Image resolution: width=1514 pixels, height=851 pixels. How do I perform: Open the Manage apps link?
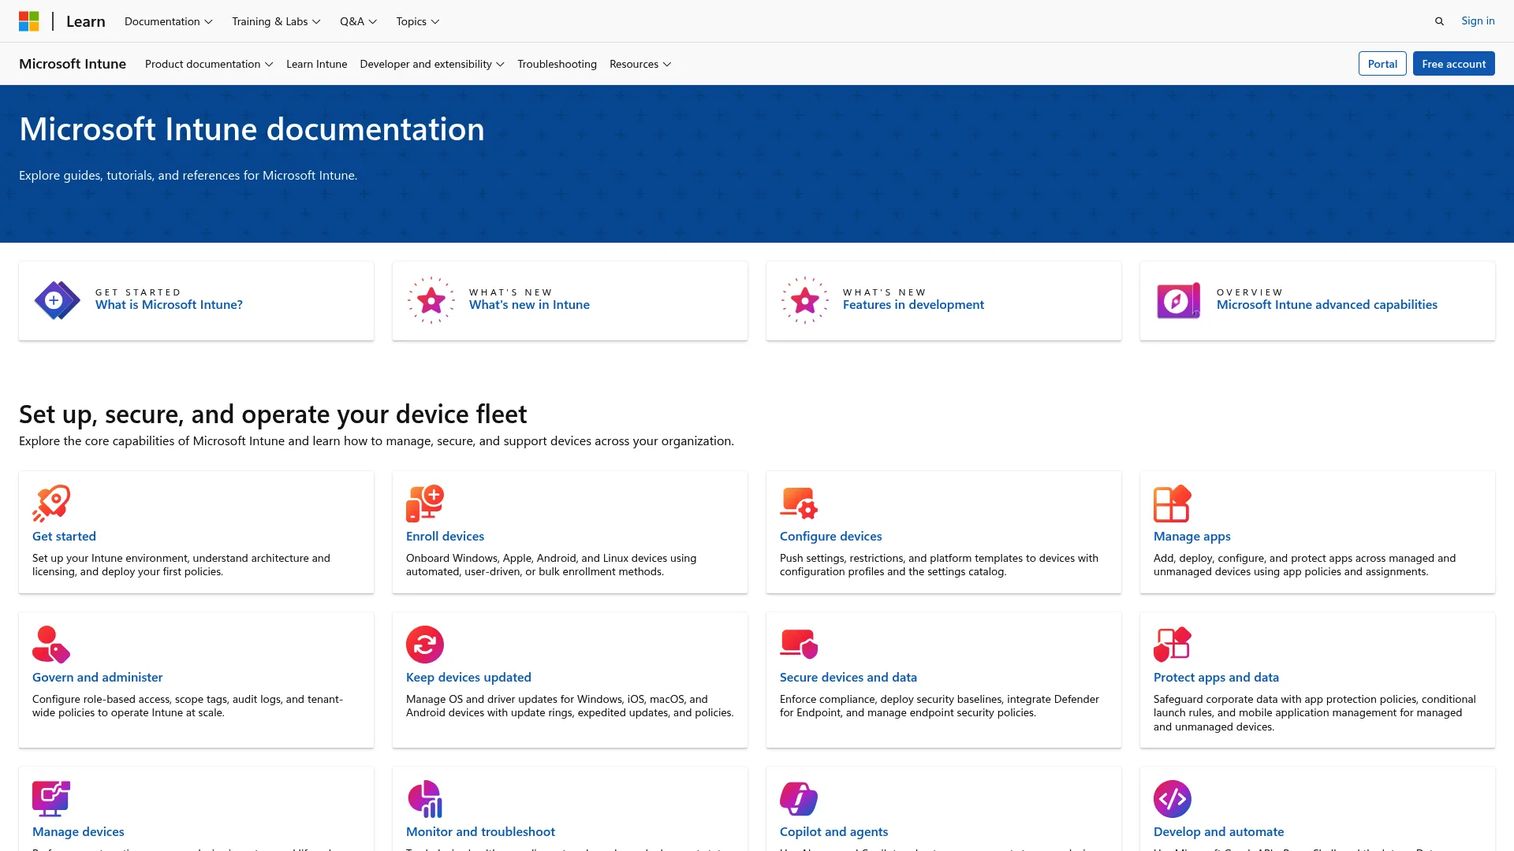[x=1192, y=536]
